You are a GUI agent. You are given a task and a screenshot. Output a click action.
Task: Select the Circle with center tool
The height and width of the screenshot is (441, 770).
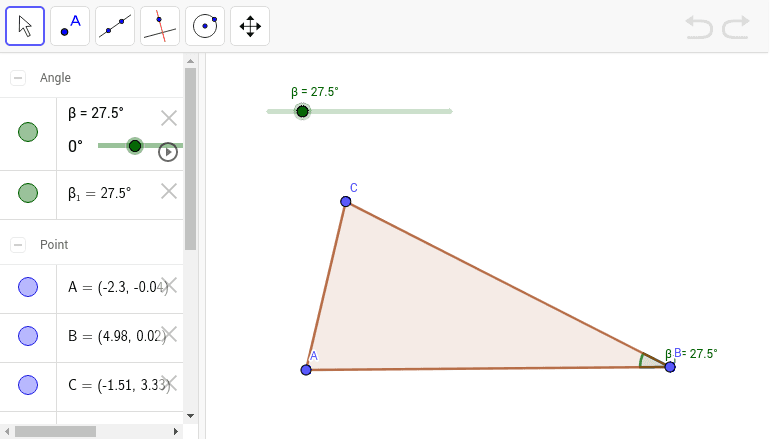pyautogui.click(x=205, y=26)
